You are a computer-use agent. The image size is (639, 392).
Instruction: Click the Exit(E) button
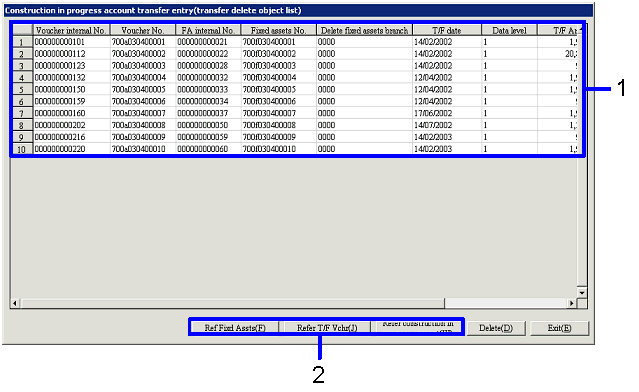pos(560,328)
